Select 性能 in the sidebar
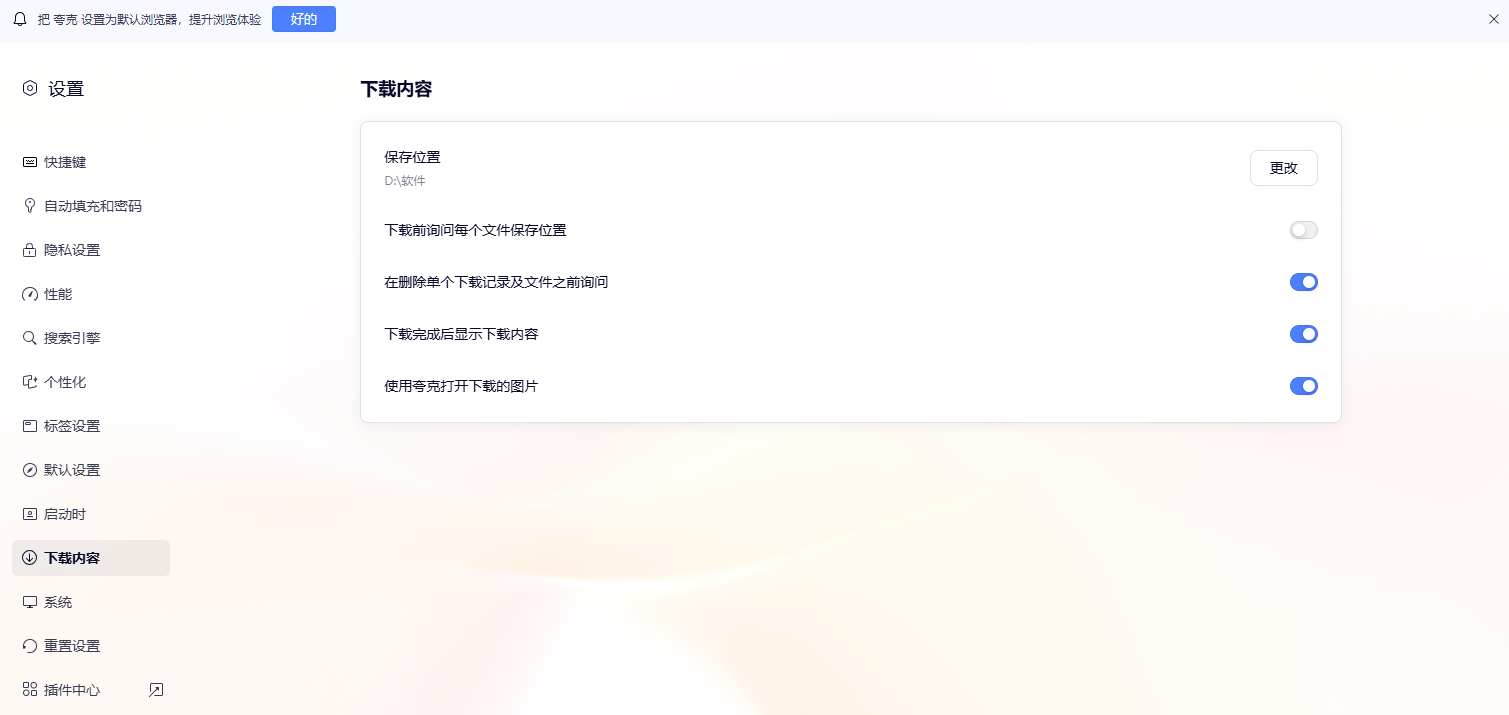 91,294
